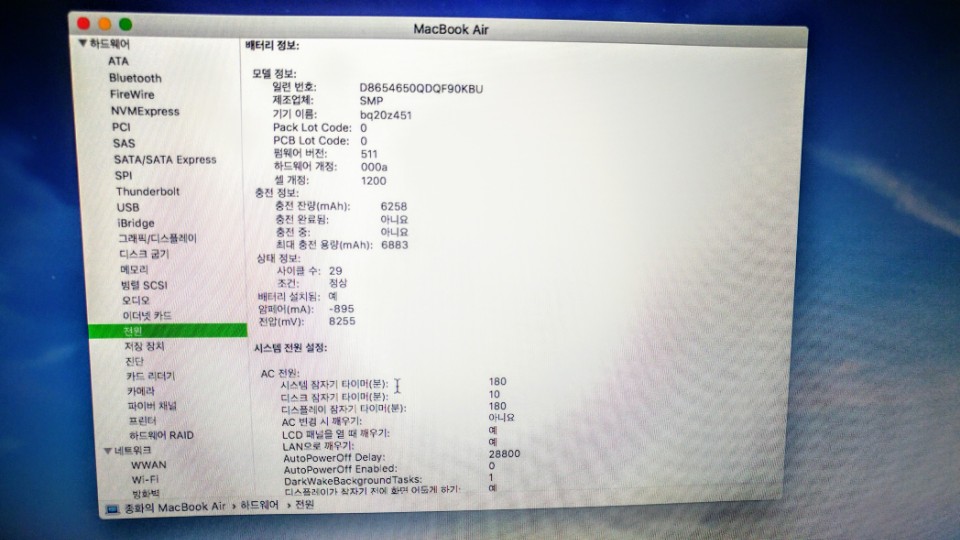Click the green zoom window button
Image resolution: width=960 pixels, height=540 pixels.
[x=125, y=23]
